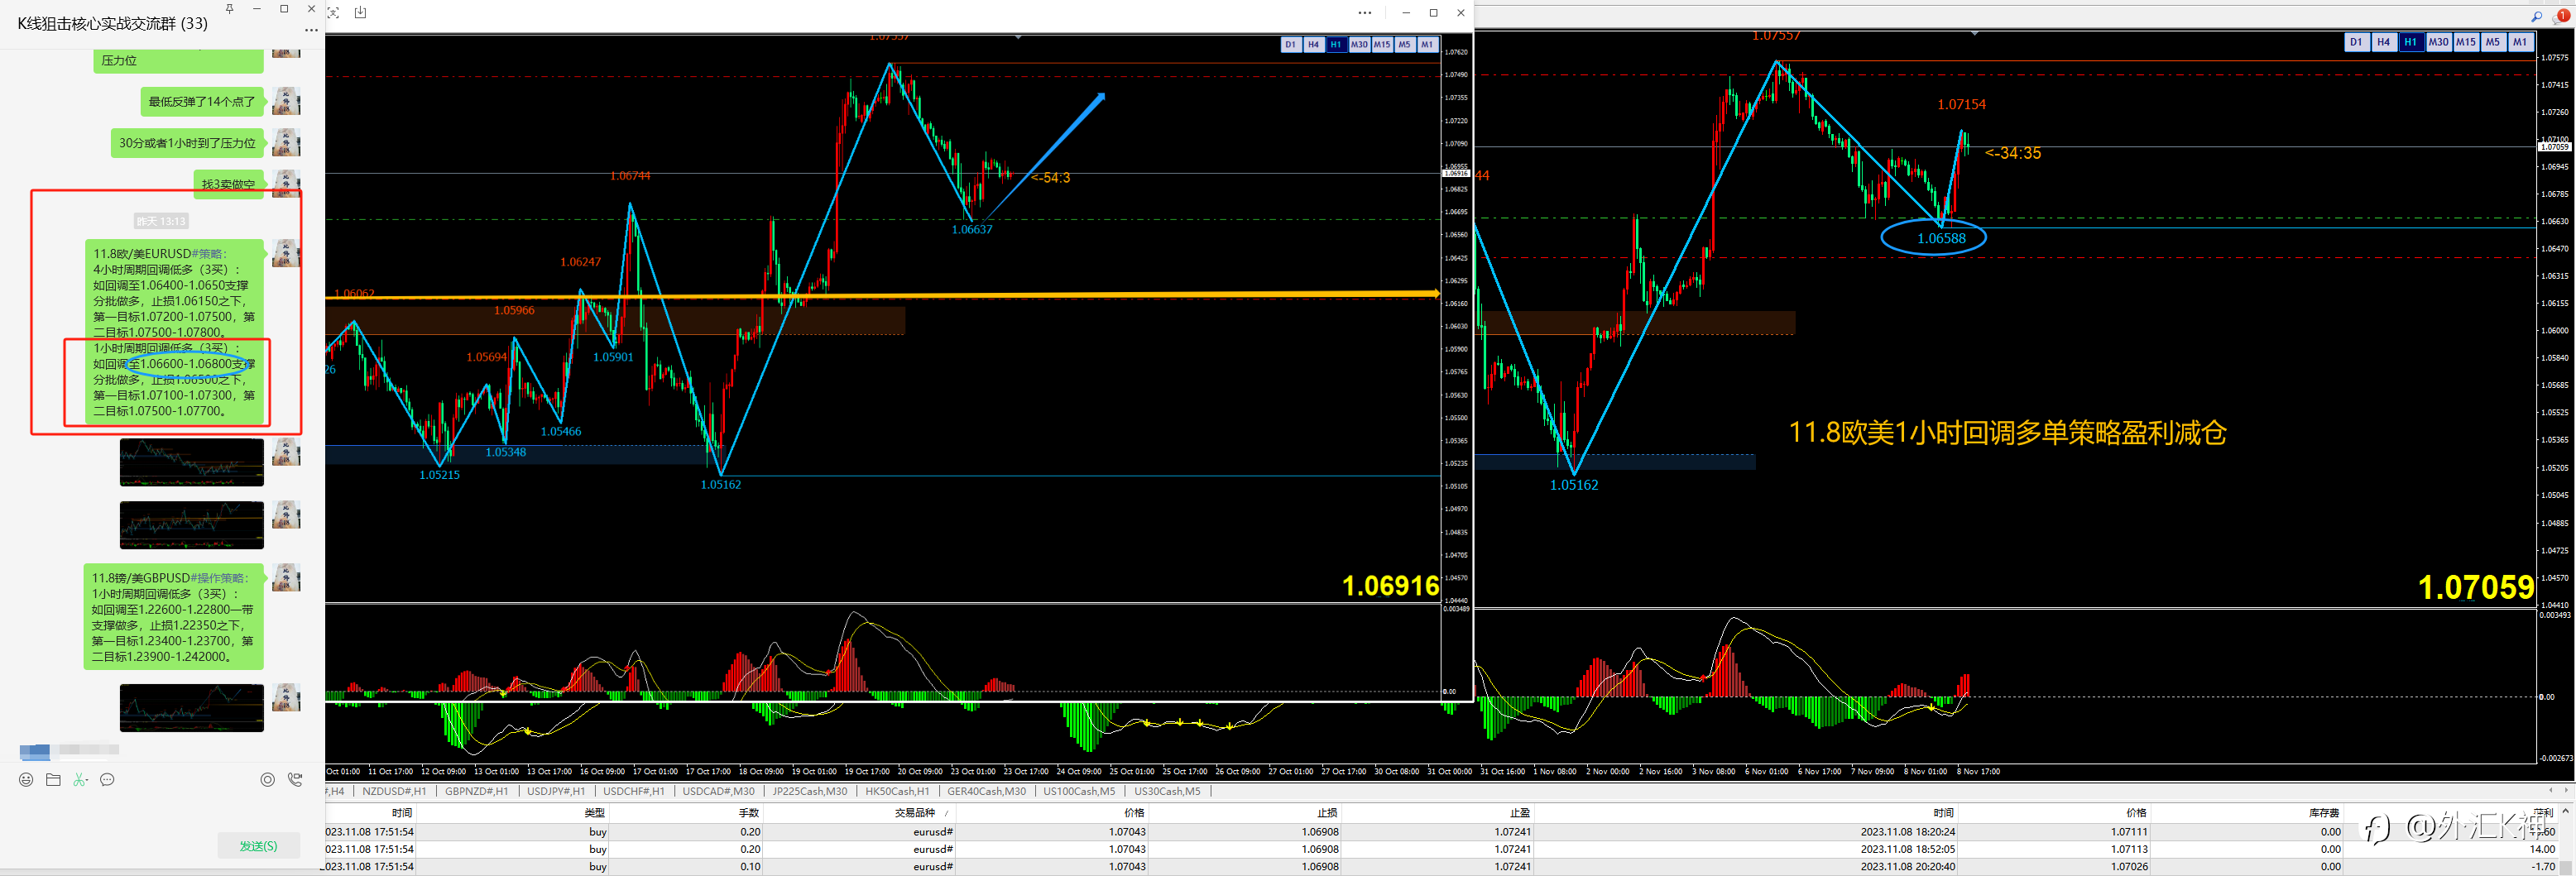The width and height of the screenshot is (2576, 876).
Task: Click the Send (发送) button
Action: coord(258,846)
